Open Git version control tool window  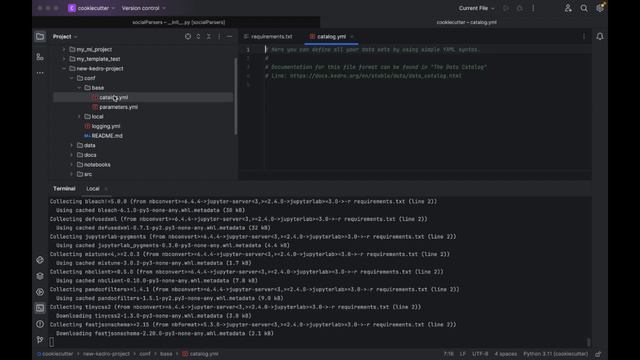coord(40,340)
